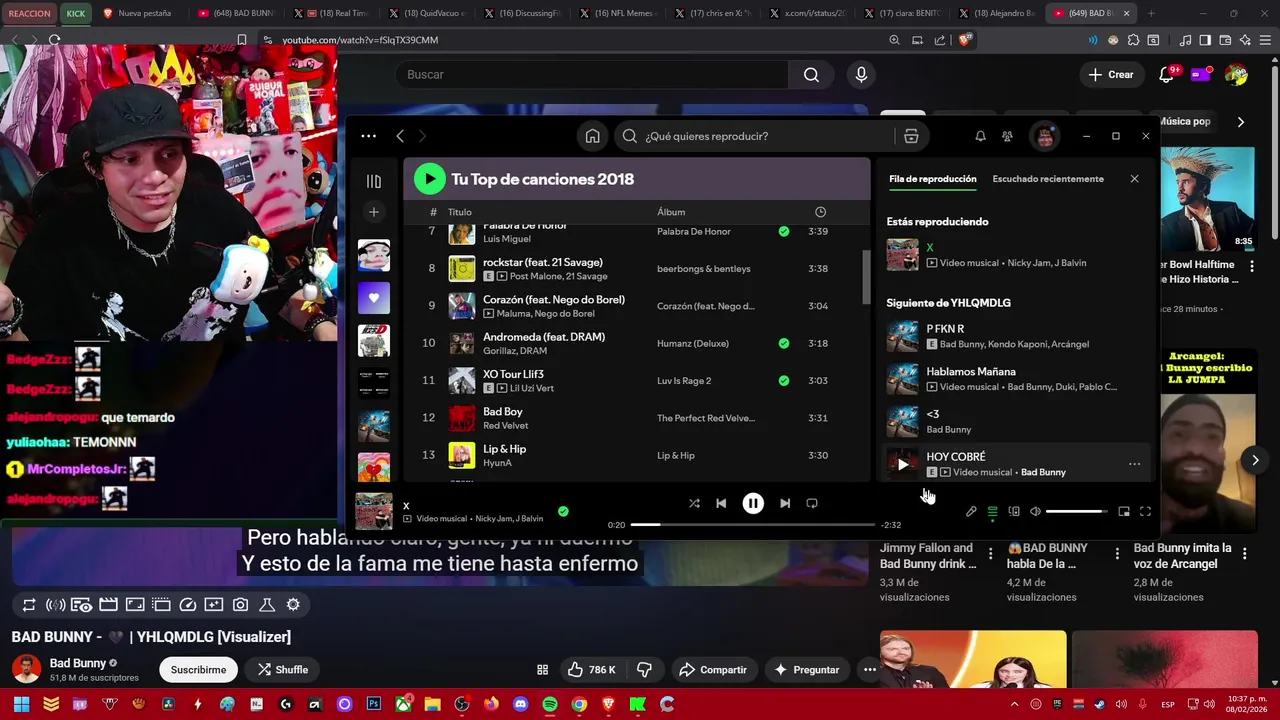
Task: Open Spotify Browse icon in search bar
Action: click(x=911, y=136)
